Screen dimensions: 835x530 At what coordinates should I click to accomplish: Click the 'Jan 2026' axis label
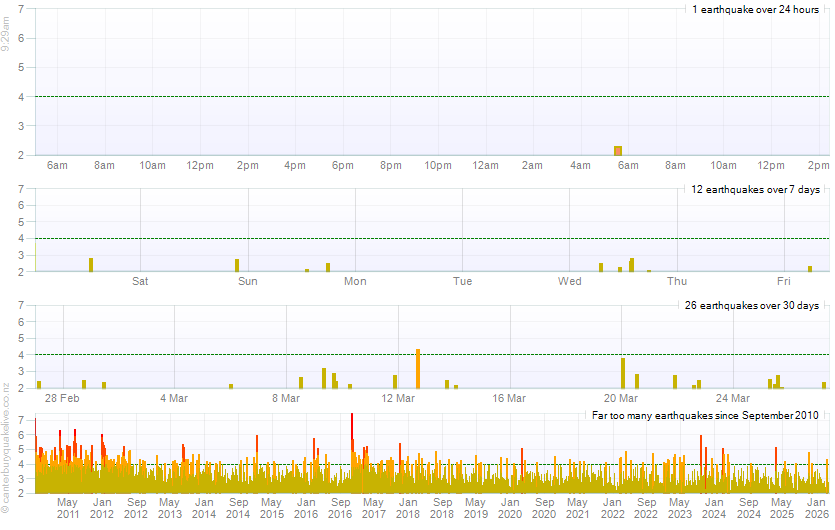[817, 507]
